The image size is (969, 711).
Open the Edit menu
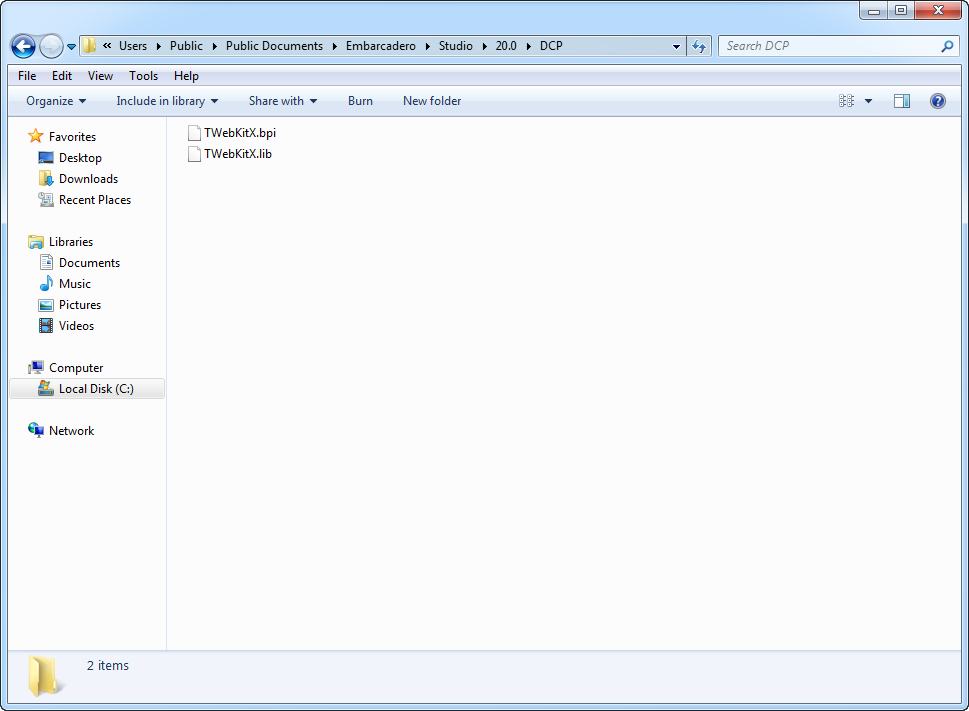click(62, 76)
